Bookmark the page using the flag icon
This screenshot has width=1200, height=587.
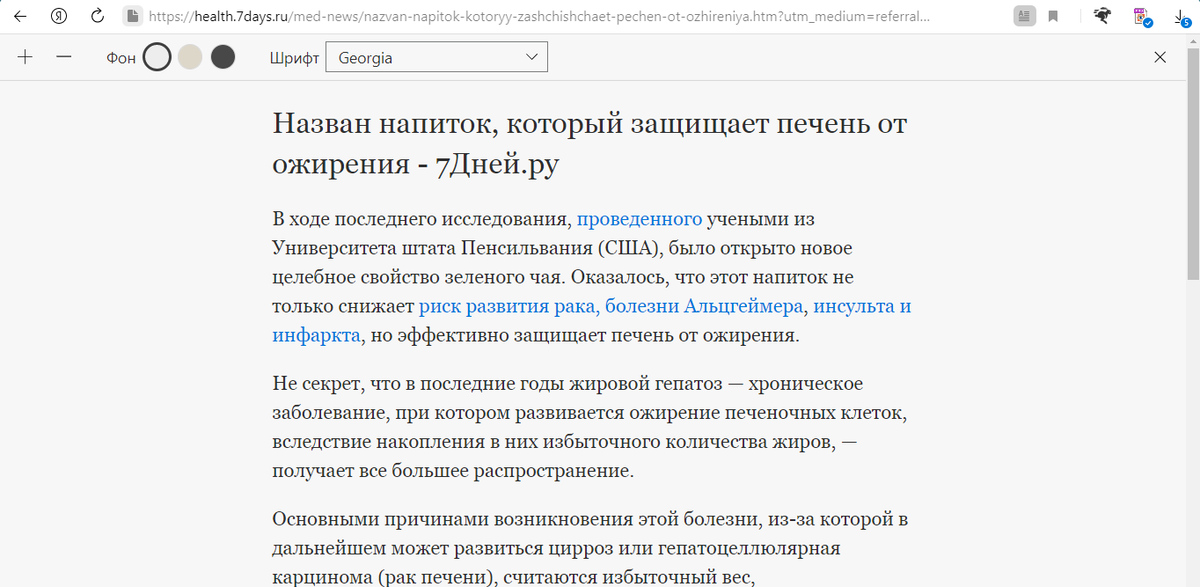(1052, 16)
